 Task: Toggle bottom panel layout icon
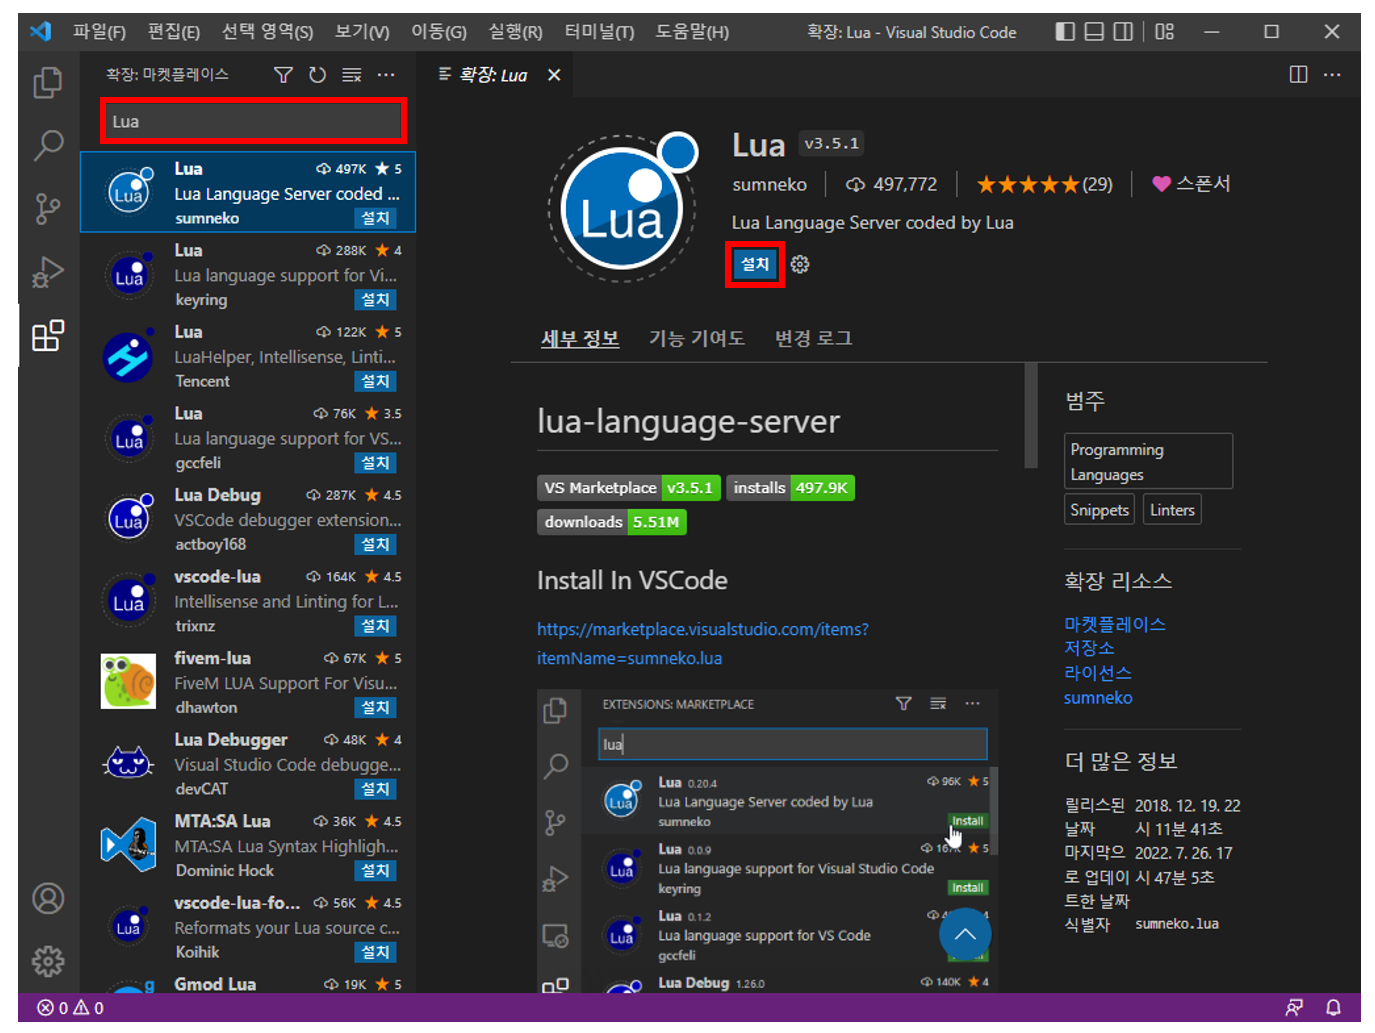[x=1094, y=32]
